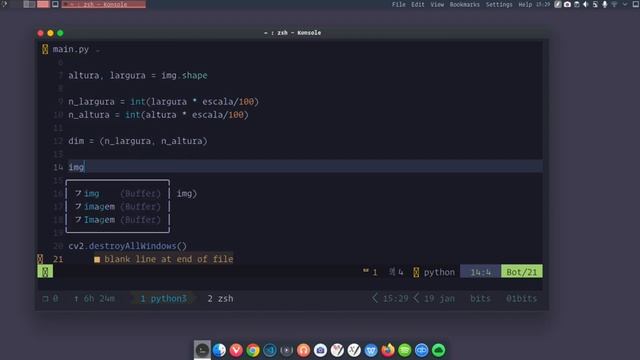Screen dimensions: 640x360
Task: Click the 0ibits label in tmux bar
Action: click(x=522, y=298)
